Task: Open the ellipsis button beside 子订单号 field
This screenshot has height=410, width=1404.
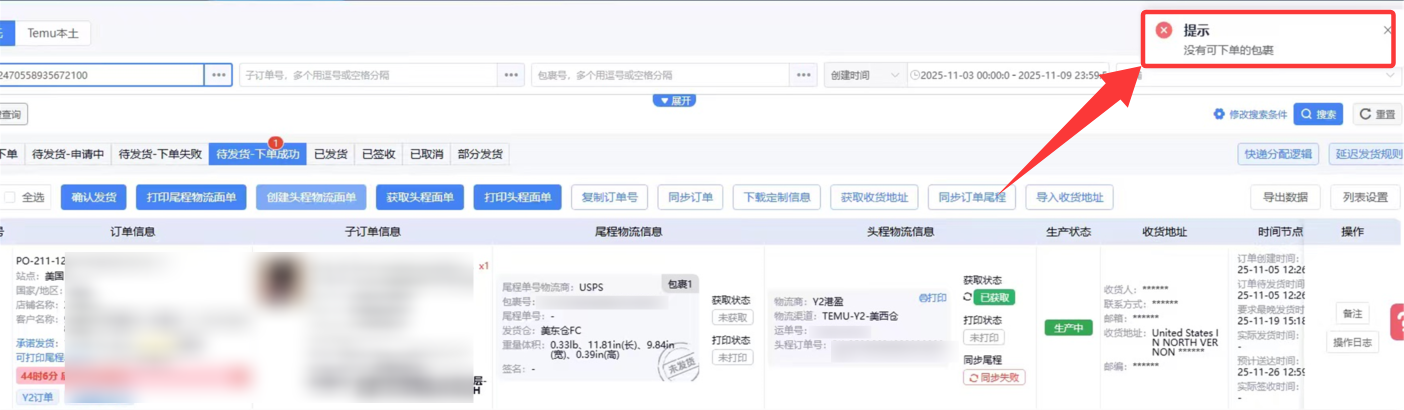Action: 512,75
